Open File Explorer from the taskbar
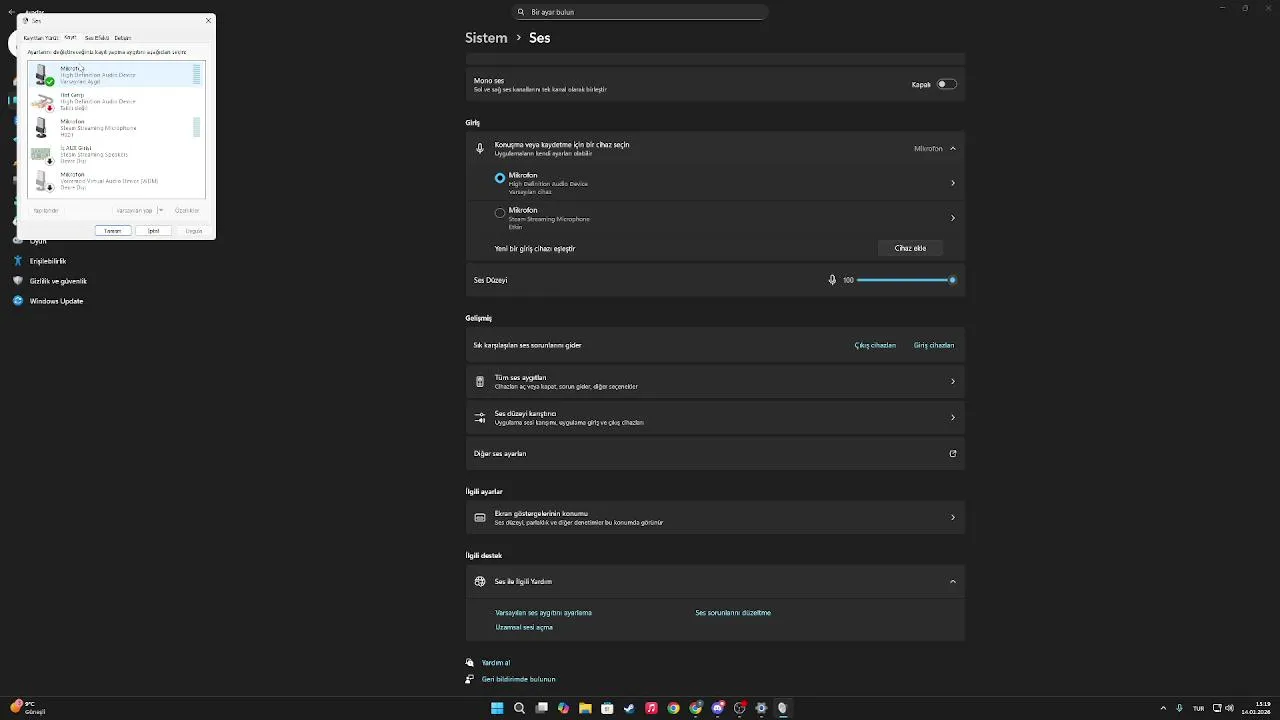The image size is (1280, 720). pyautogui.click(x=585, y=708)
